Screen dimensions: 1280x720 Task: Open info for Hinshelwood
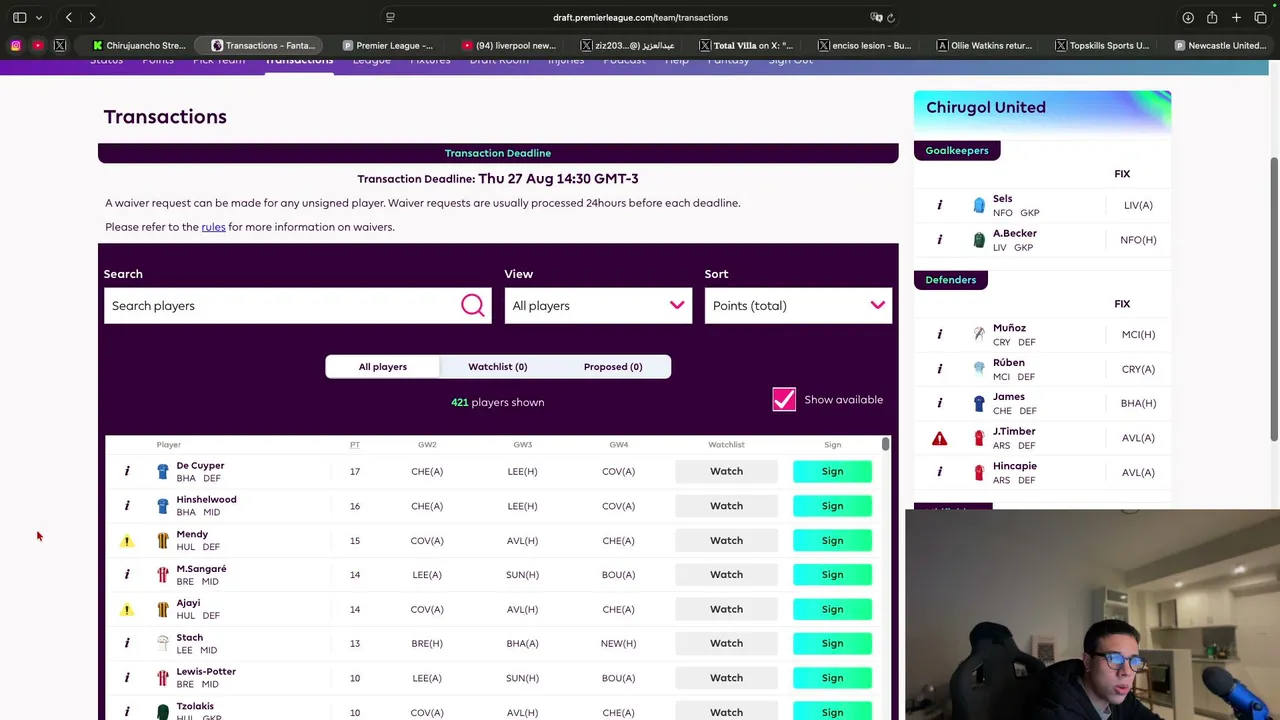tap(127, 505)
